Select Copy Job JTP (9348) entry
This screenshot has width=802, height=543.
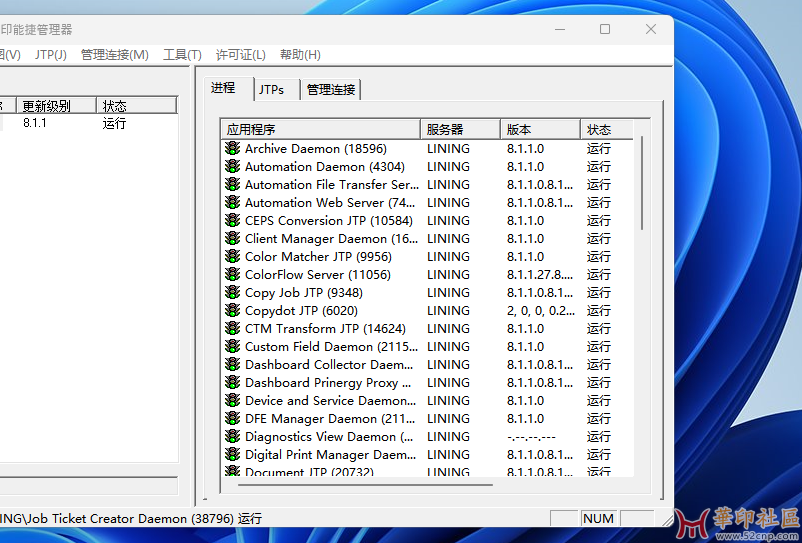[304, 293]
